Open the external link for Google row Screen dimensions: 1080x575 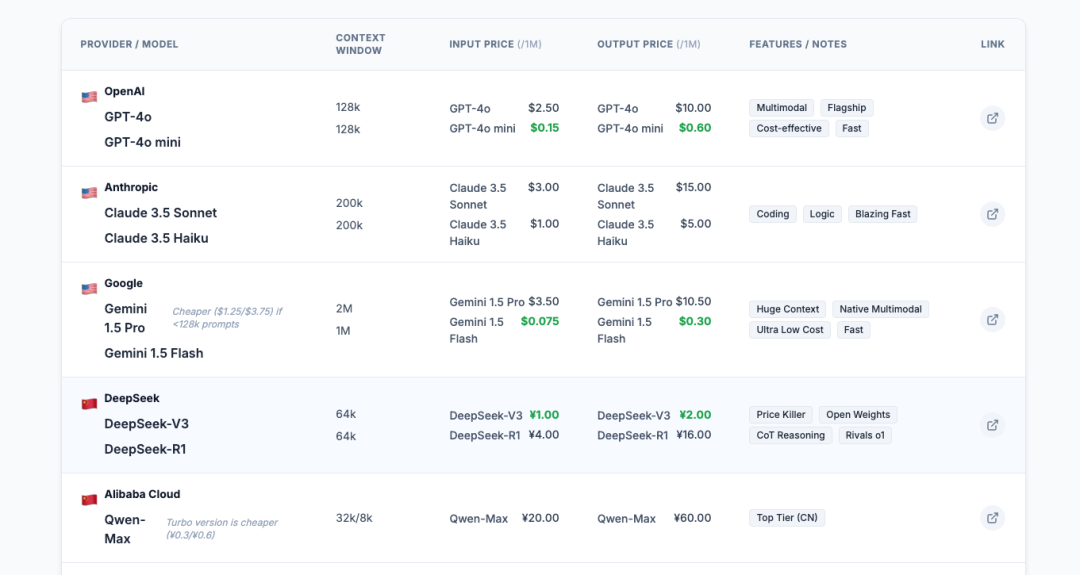(x=992, y=320)
